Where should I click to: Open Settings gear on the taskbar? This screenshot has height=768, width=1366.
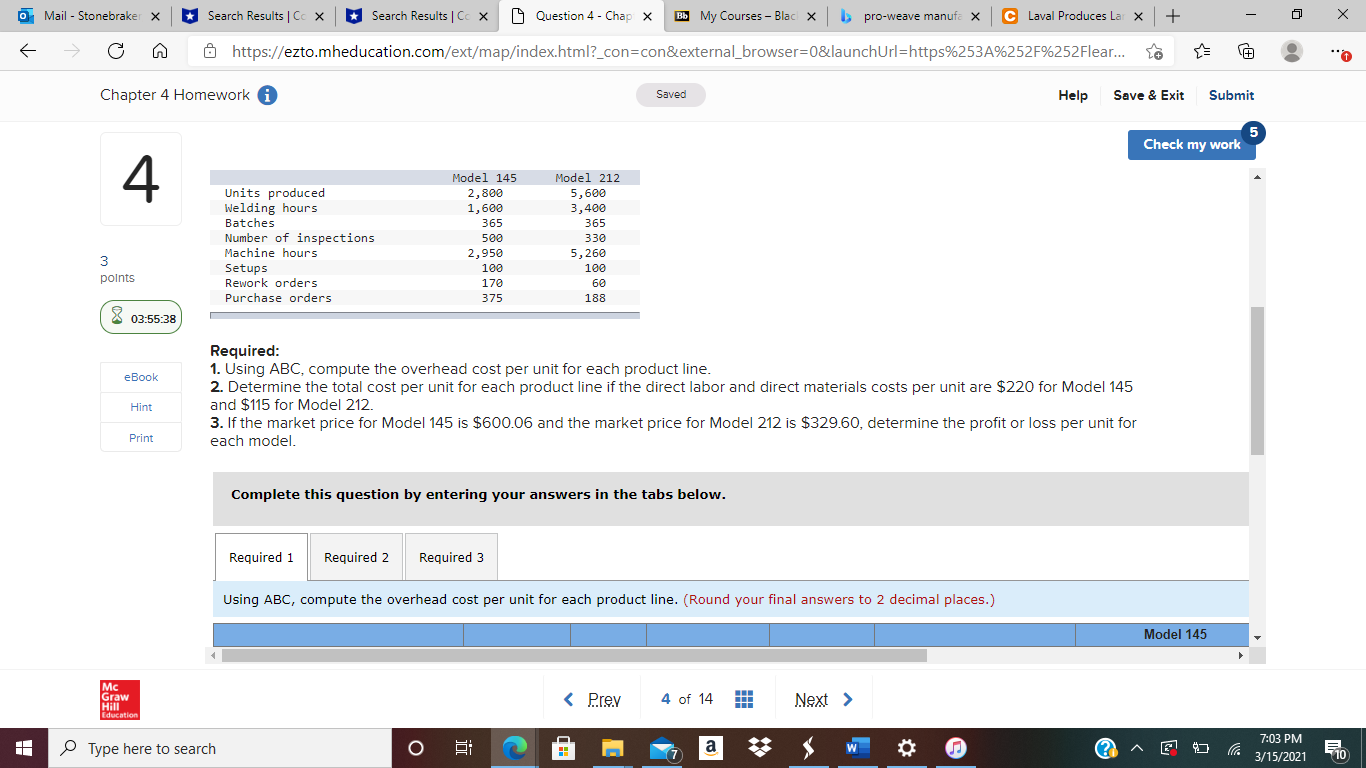pyautogui.click(x=906, y=748)
